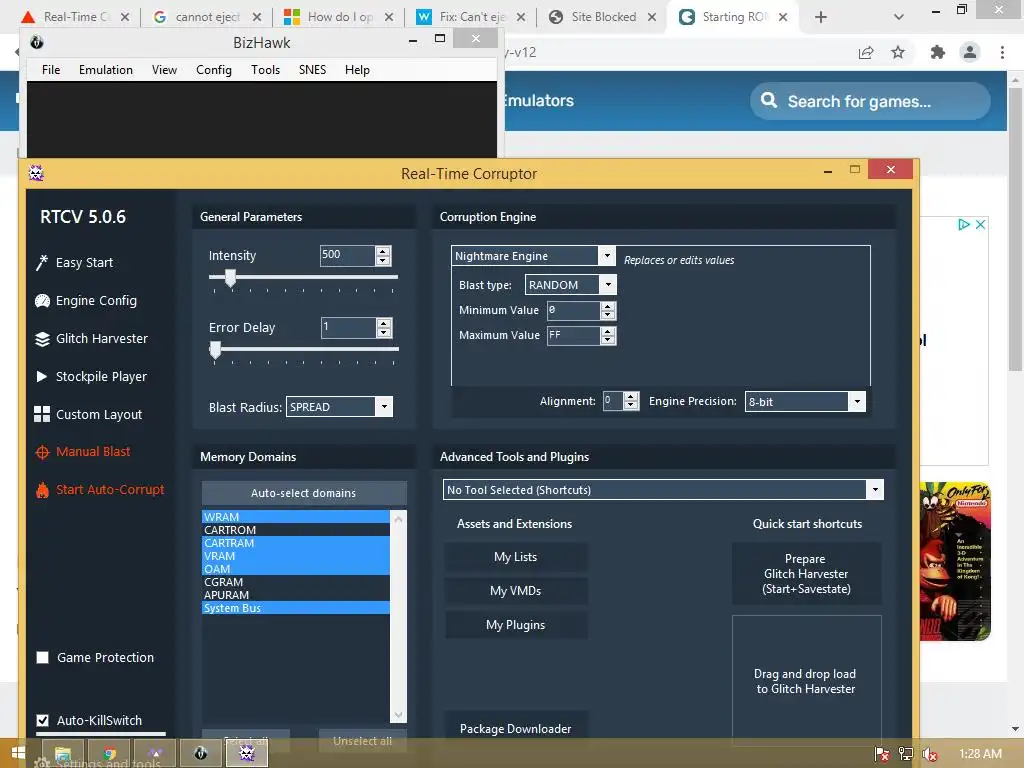Open Glitch Harvester layers icon
The height and width of the screenshot is (768, 1024).
pos(42,339)
